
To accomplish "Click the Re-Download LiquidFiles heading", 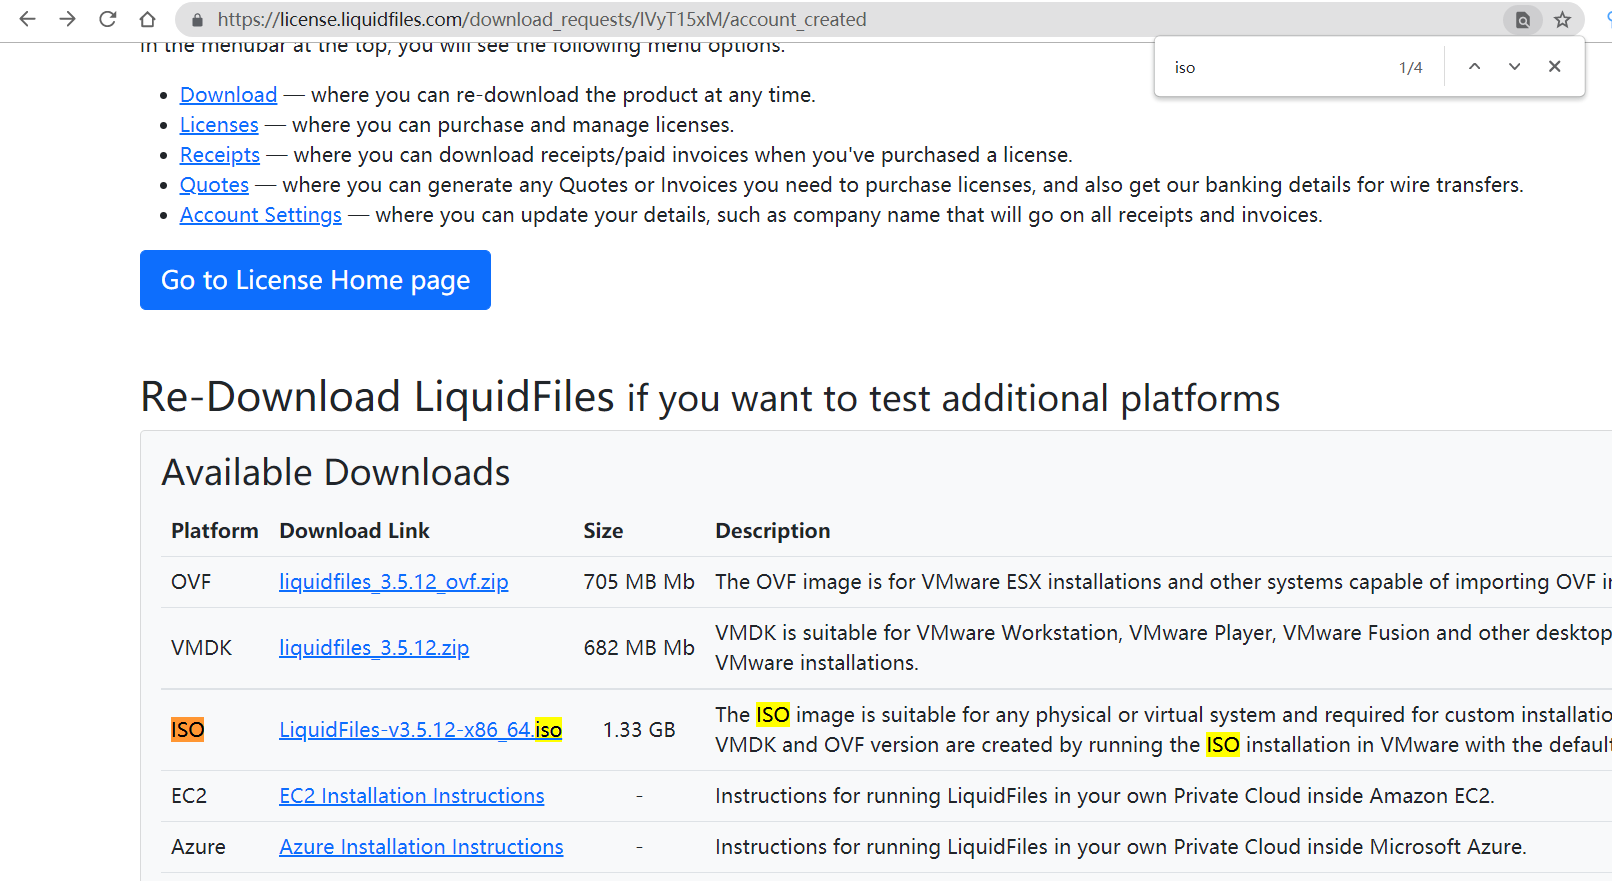I will click(710, 397).
